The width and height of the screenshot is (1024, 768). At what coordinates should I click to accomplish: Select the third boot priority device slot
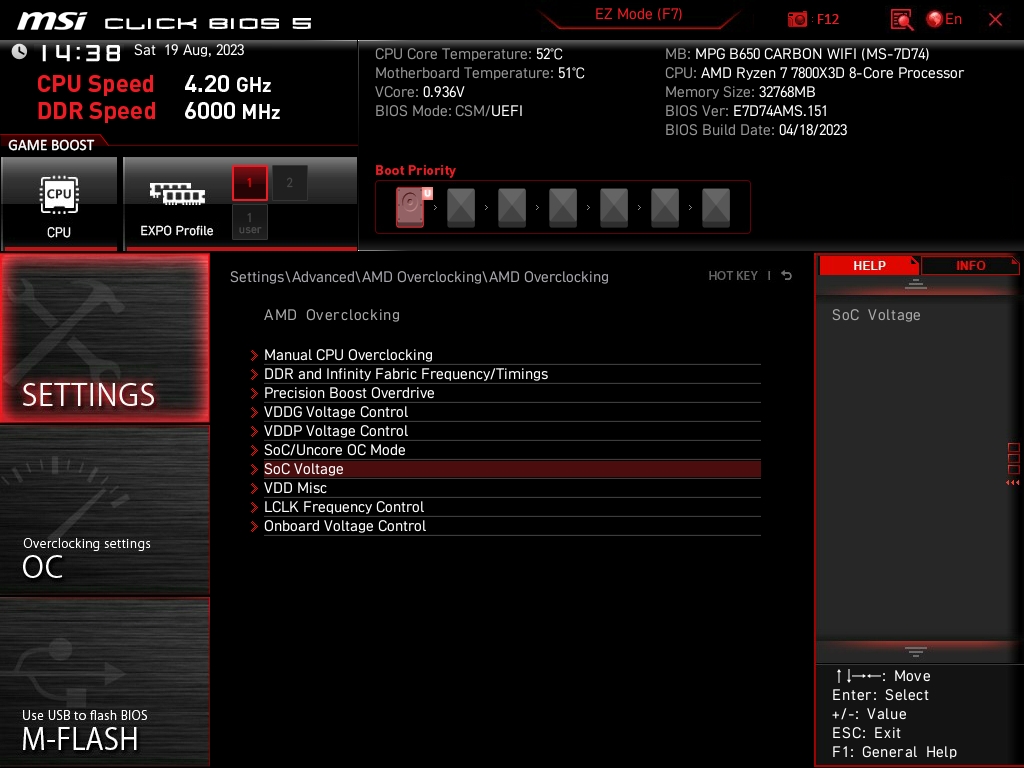[x=512, y=208]
